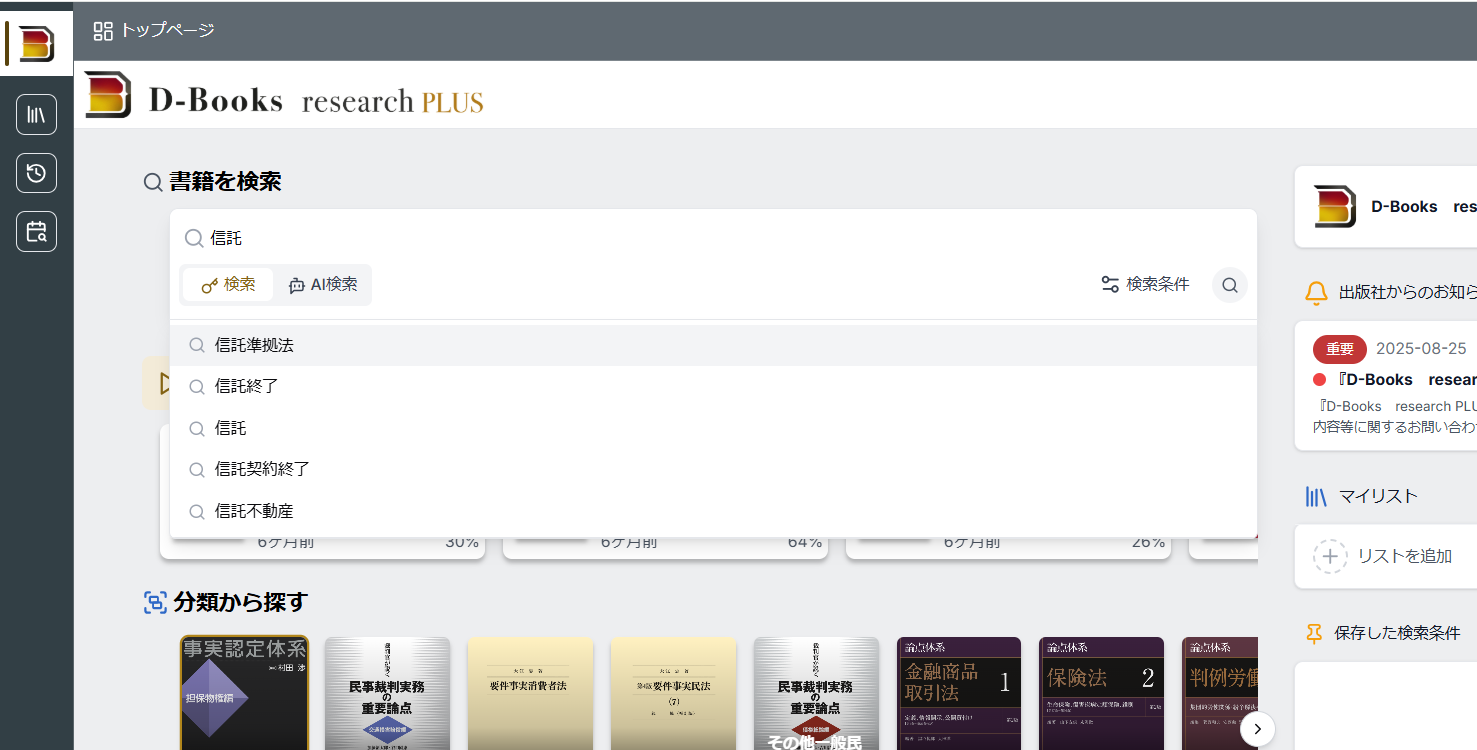1477x750 pixels.
Task: Click the D-Books logo in right card
Action: click(1334, 207)
